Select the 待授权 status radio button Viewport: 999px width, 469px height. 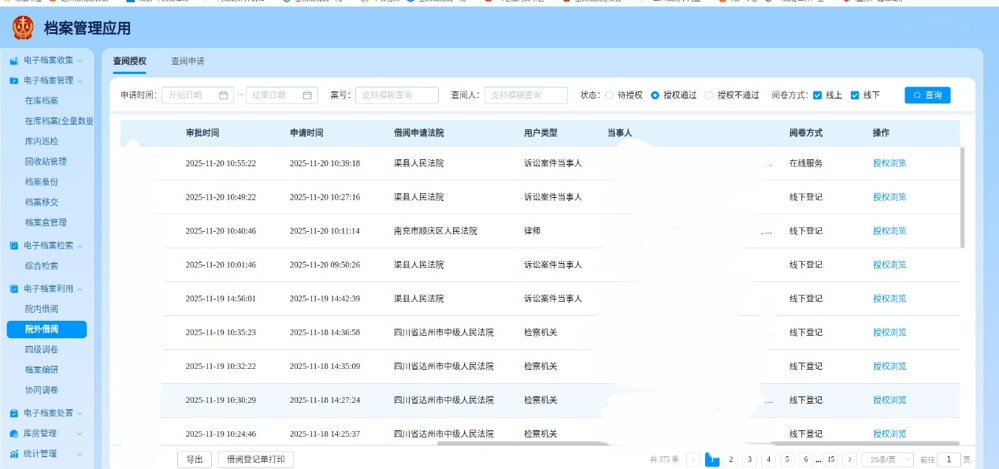point(610,96)
